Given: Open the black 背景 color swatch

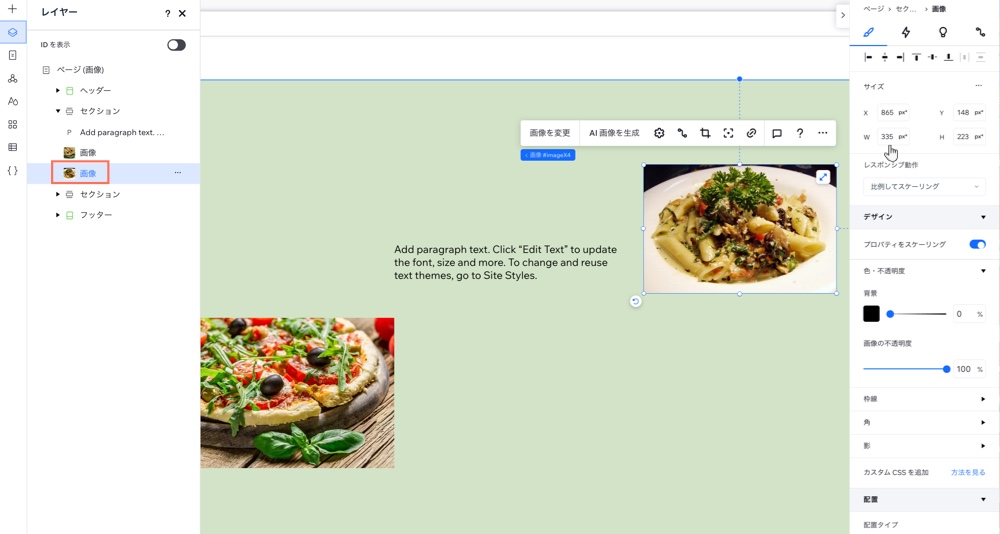Looking at the screenshot, I should coord(871,314).
